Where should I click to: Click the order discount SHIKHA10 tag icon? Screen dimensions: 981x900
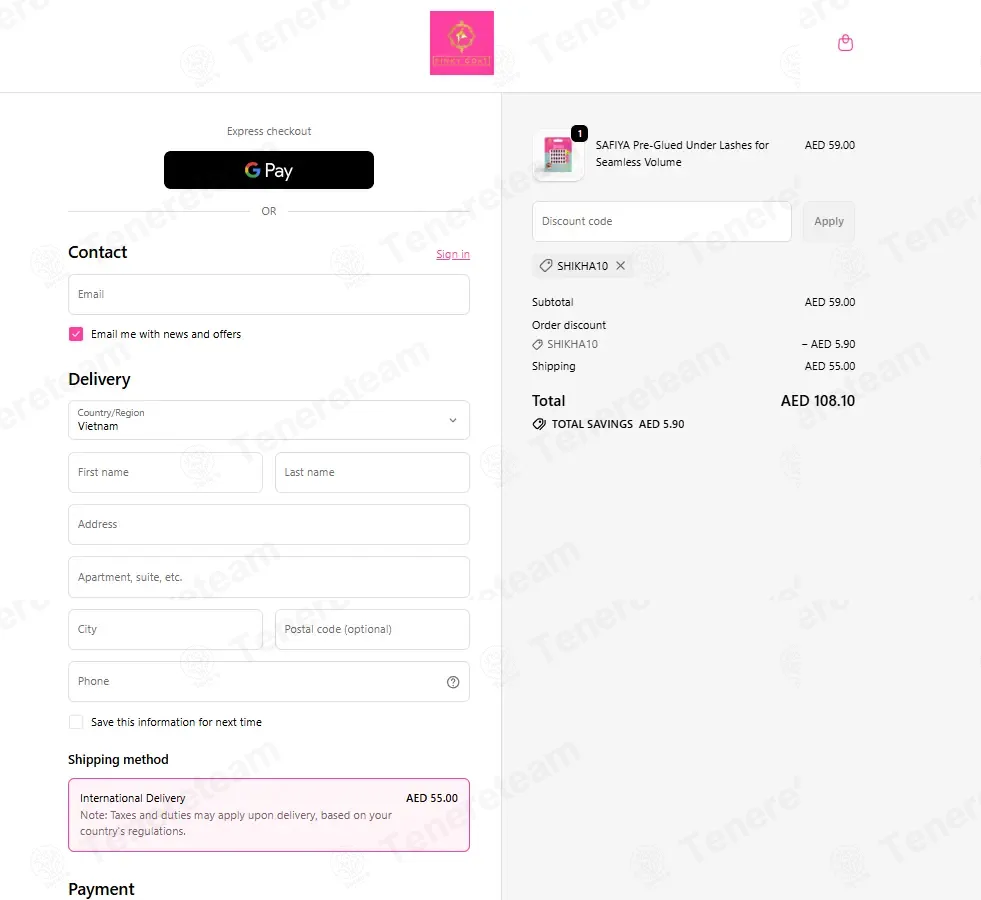coord(537,345)
